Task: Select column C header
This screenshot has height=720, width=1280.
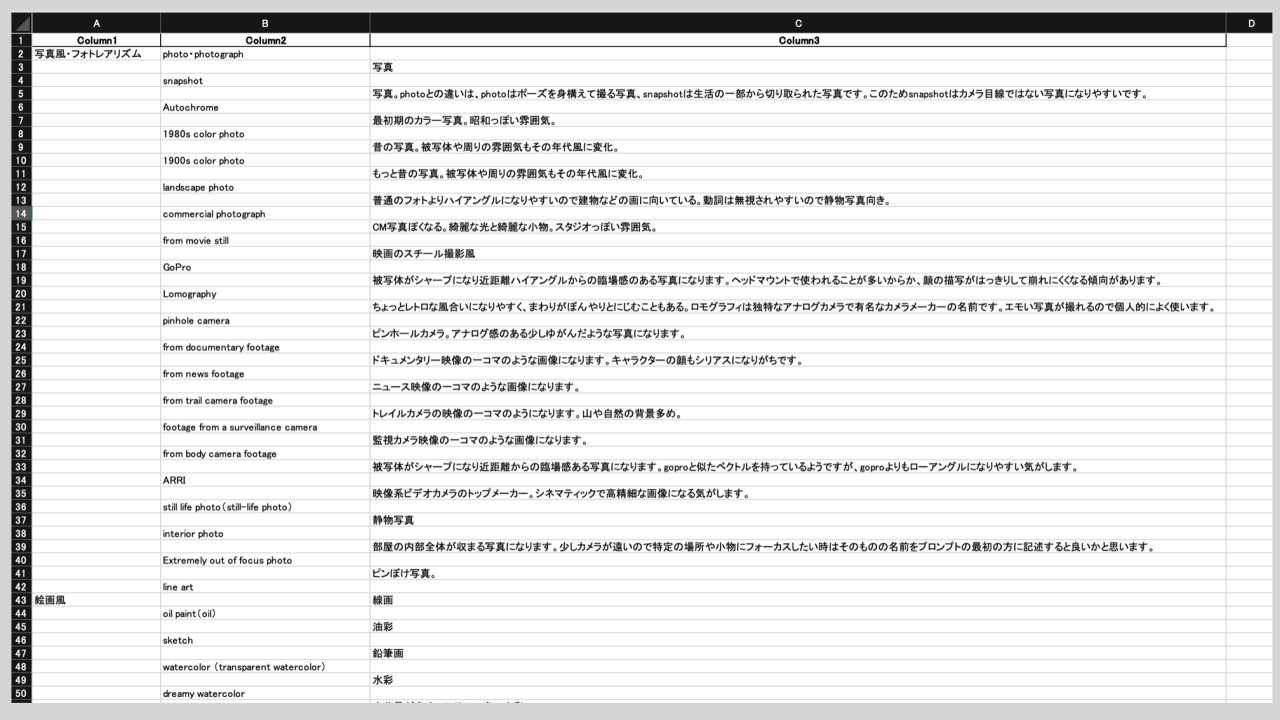Action: coord(797,23)
